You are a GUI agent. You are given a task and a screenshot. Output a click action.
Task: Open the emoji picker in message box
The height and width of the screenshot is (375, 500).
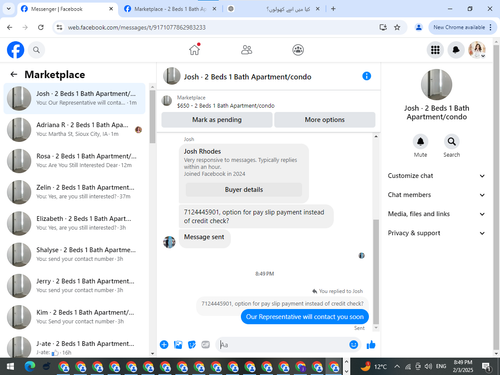click(x=354, y=345)
